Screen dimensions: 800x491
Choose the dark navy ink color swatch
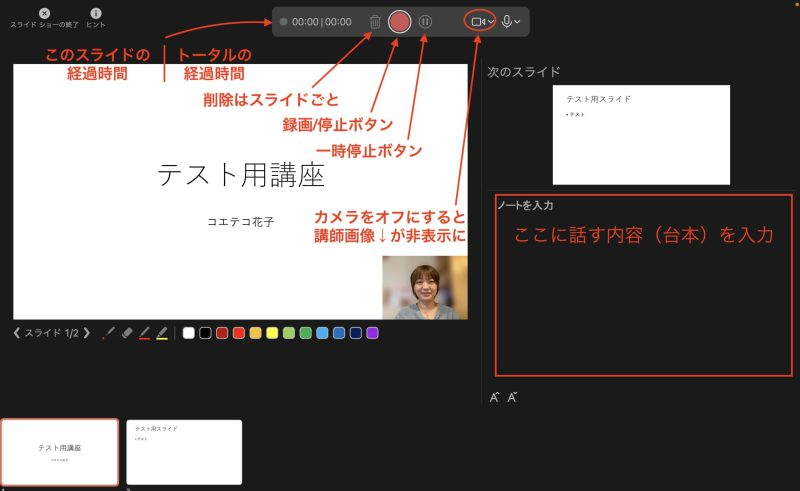pos(356,333)
